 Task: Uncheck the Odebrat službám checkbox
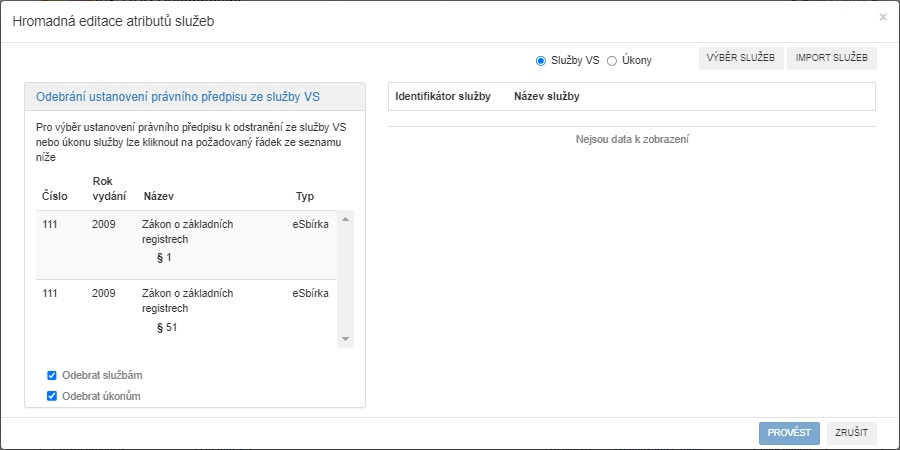pyautogui.click(x=52, y=376)
